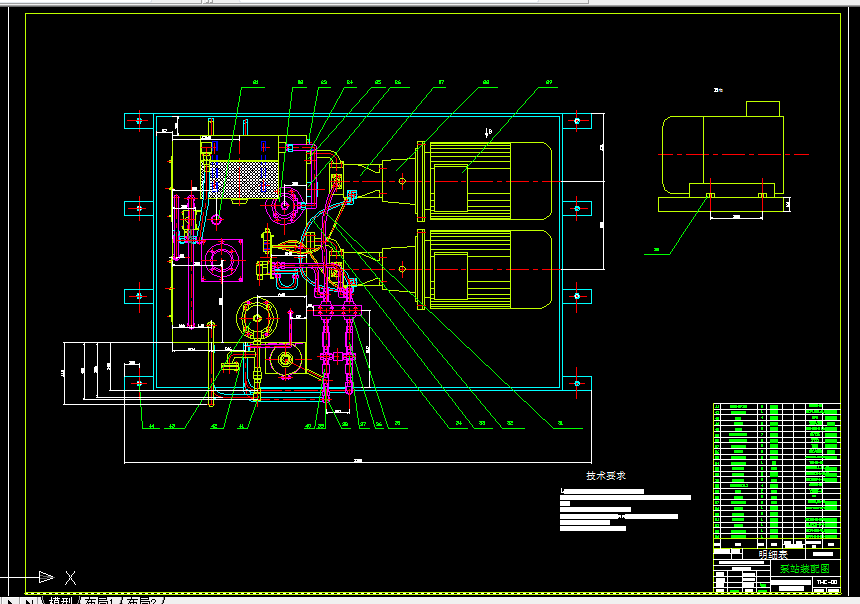Switch to the 布局2 layout tab

point(142,601)
